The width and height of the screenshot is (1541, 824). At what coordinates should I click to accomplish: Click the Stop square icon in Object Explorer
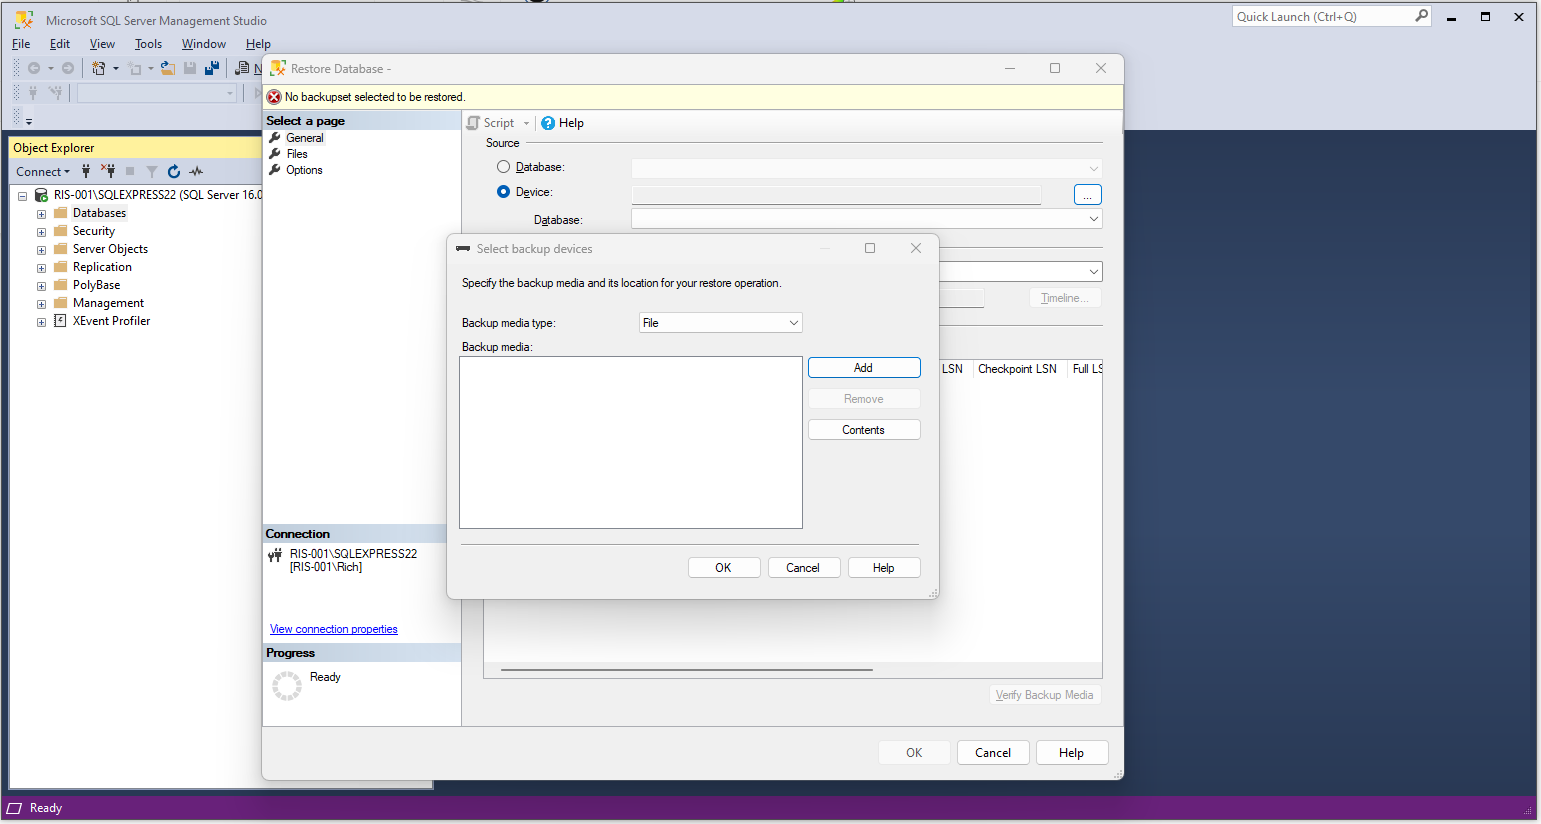130,171
